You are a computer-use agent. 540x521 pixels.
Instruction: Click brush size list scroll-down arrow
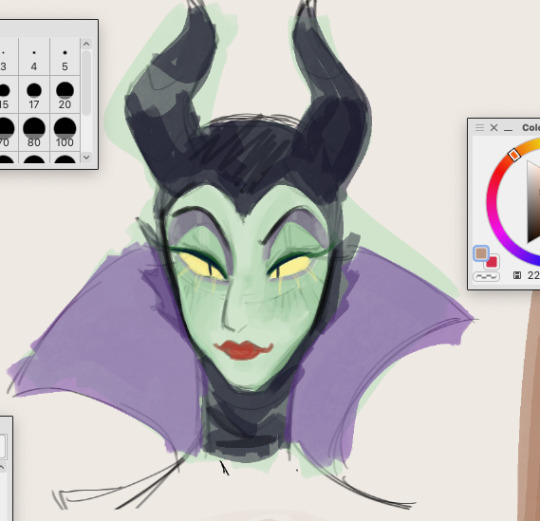86,157
